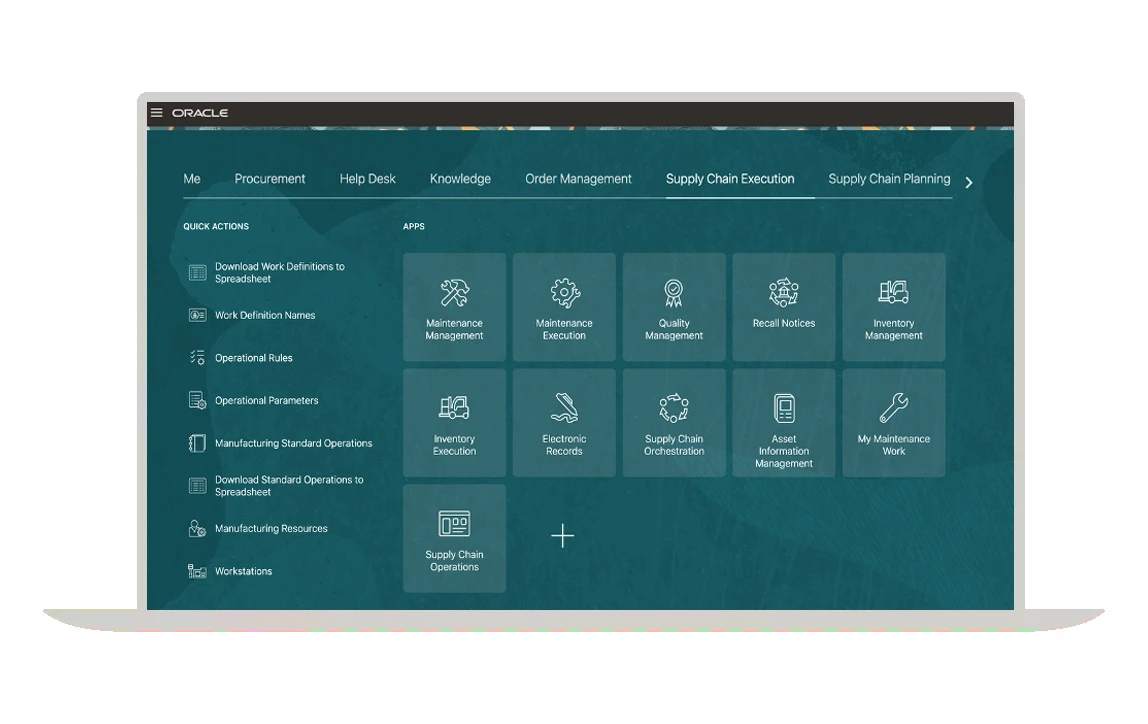Open the Recall Notices app
Image resolution: width=1148 pixels, height=724 pixels.
point(784,307)
